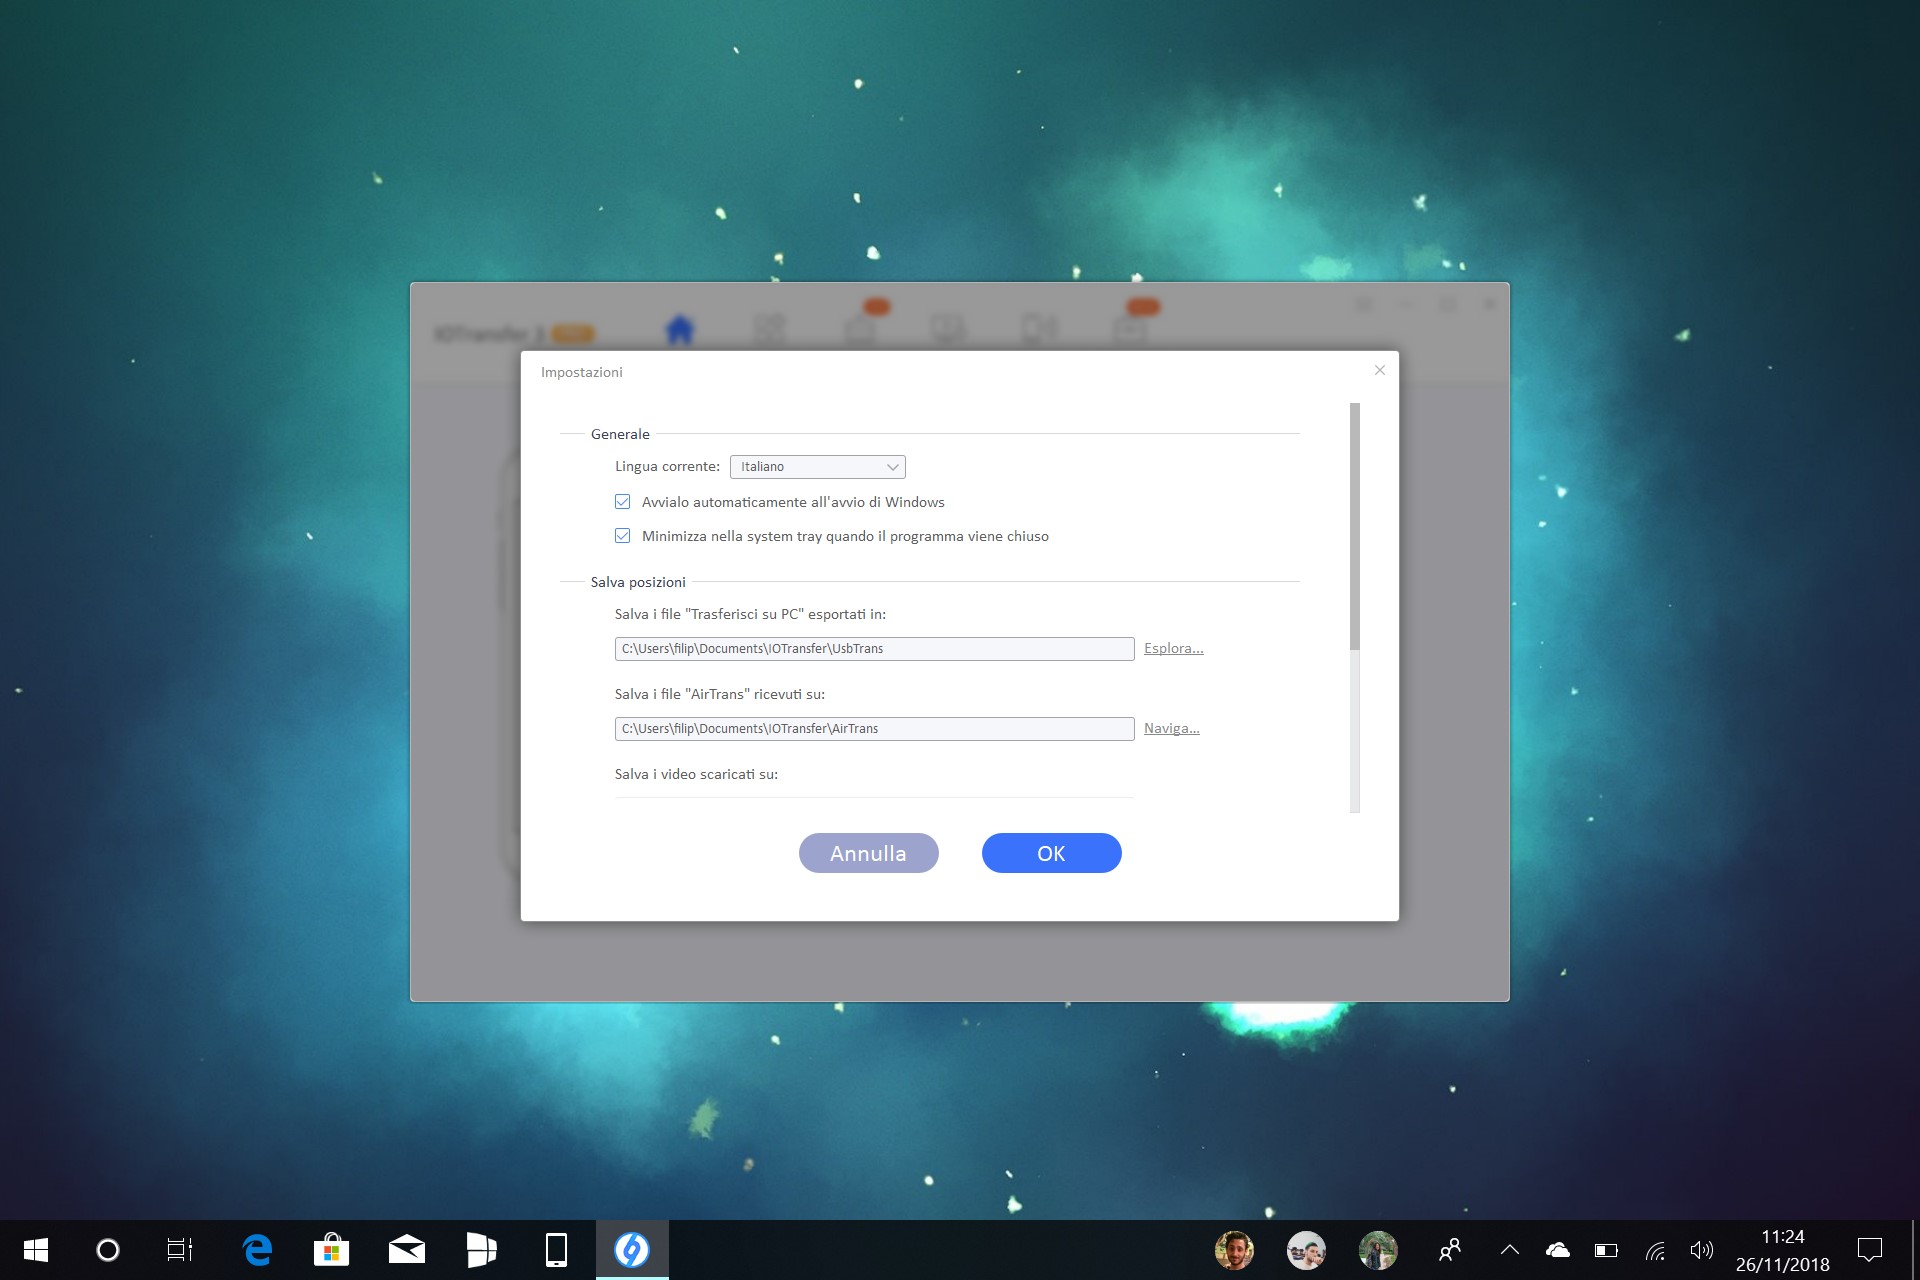The image size is (1920, 1280).
Task: Open the phone app icon on the taskbar
Action: [x=556, y=1250]
